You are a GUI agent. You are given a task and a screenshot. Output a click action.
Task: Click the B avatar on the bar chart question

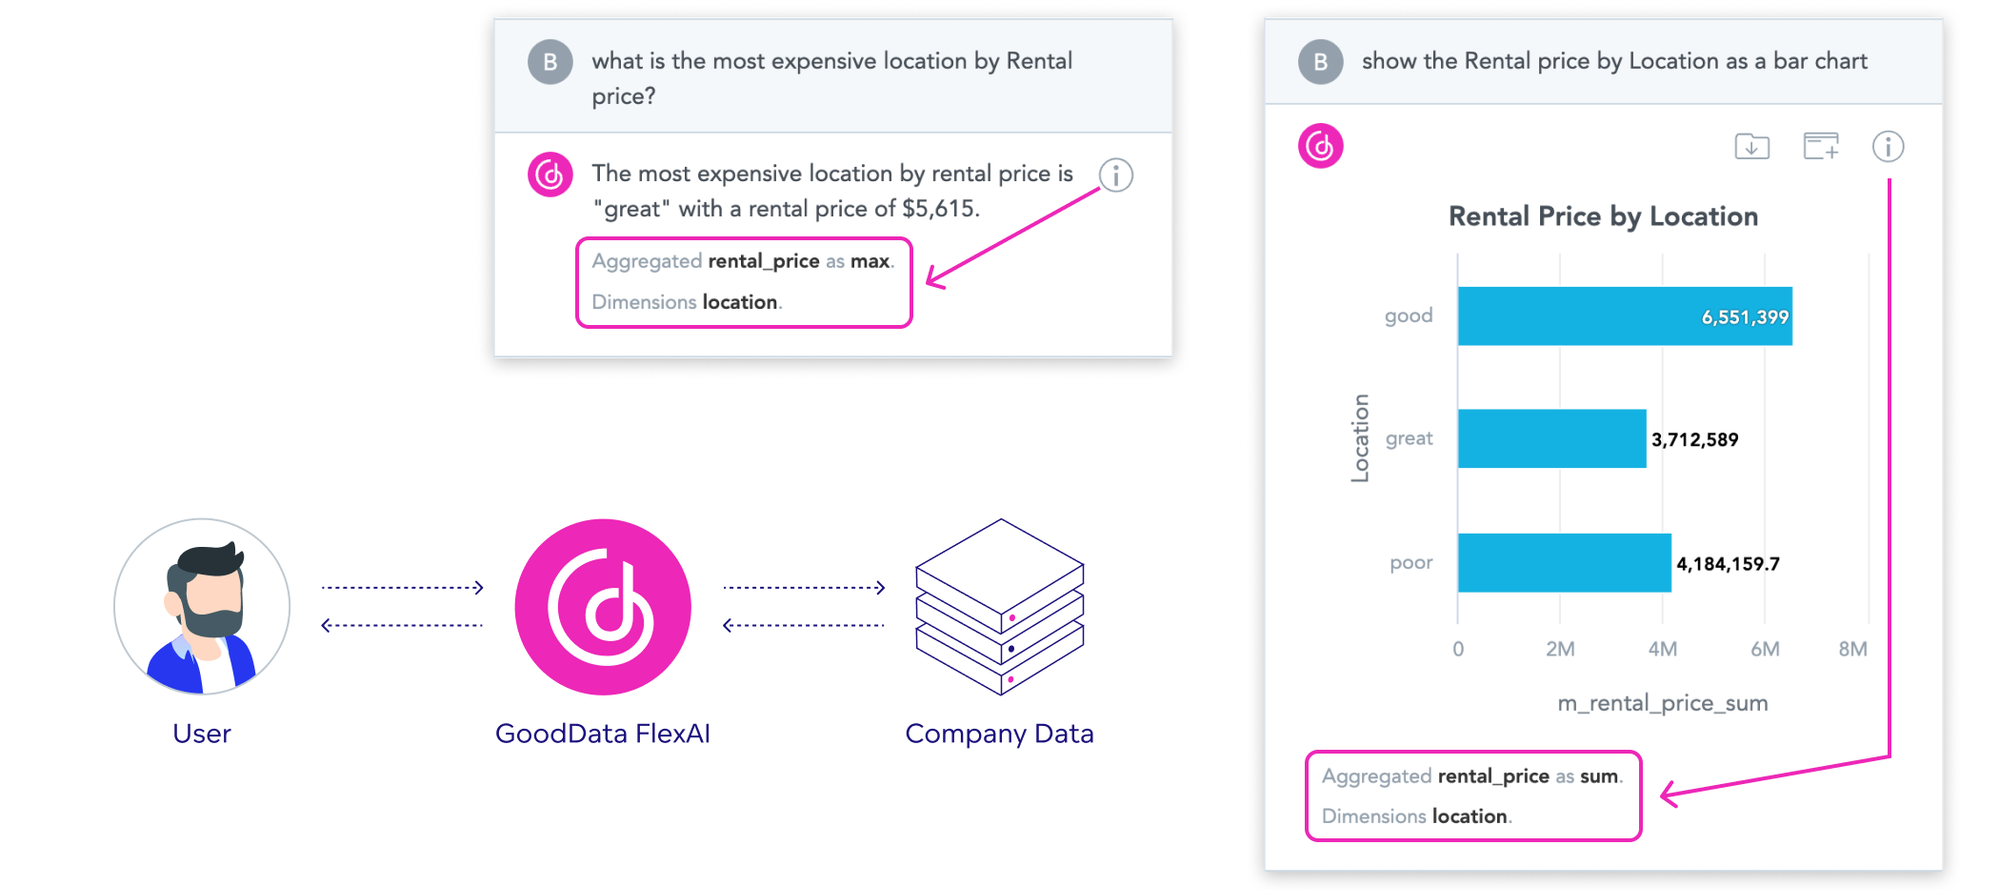(1320, 61)
